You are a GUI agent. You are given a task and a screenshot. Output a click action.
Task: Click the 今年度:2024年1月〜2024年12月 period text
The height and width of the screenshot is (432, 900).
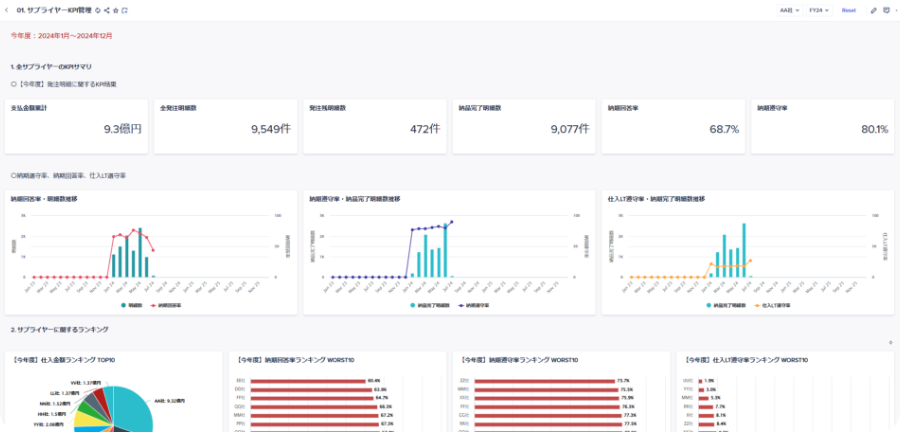[x=61, y=36]
